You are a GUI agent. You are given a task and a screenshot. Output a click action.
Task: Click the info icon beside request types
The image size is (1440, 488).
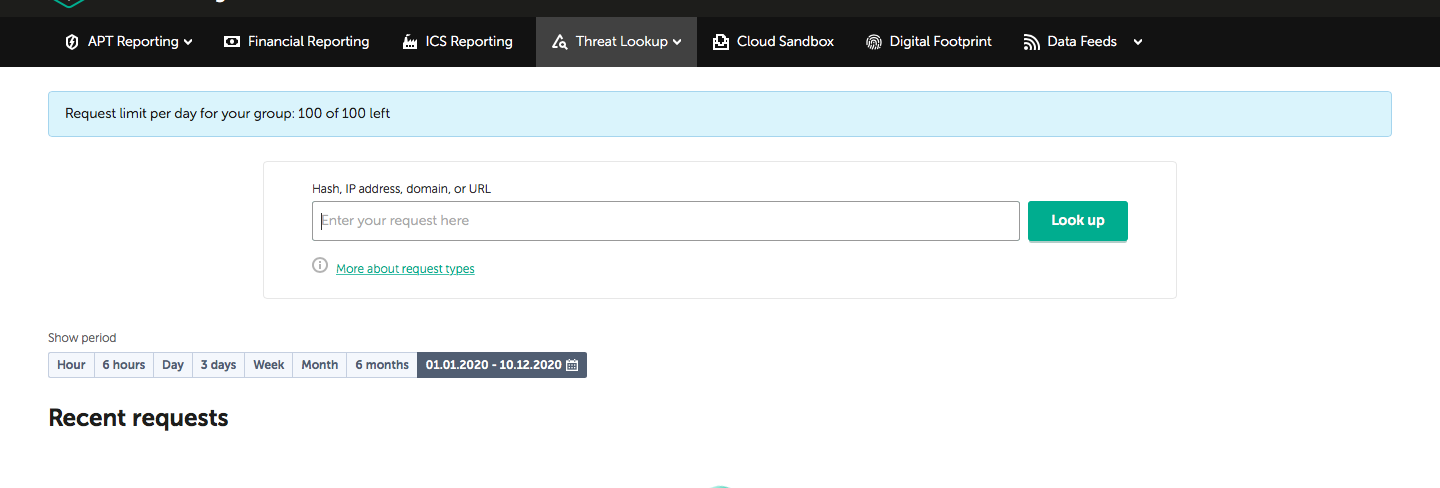320,266
